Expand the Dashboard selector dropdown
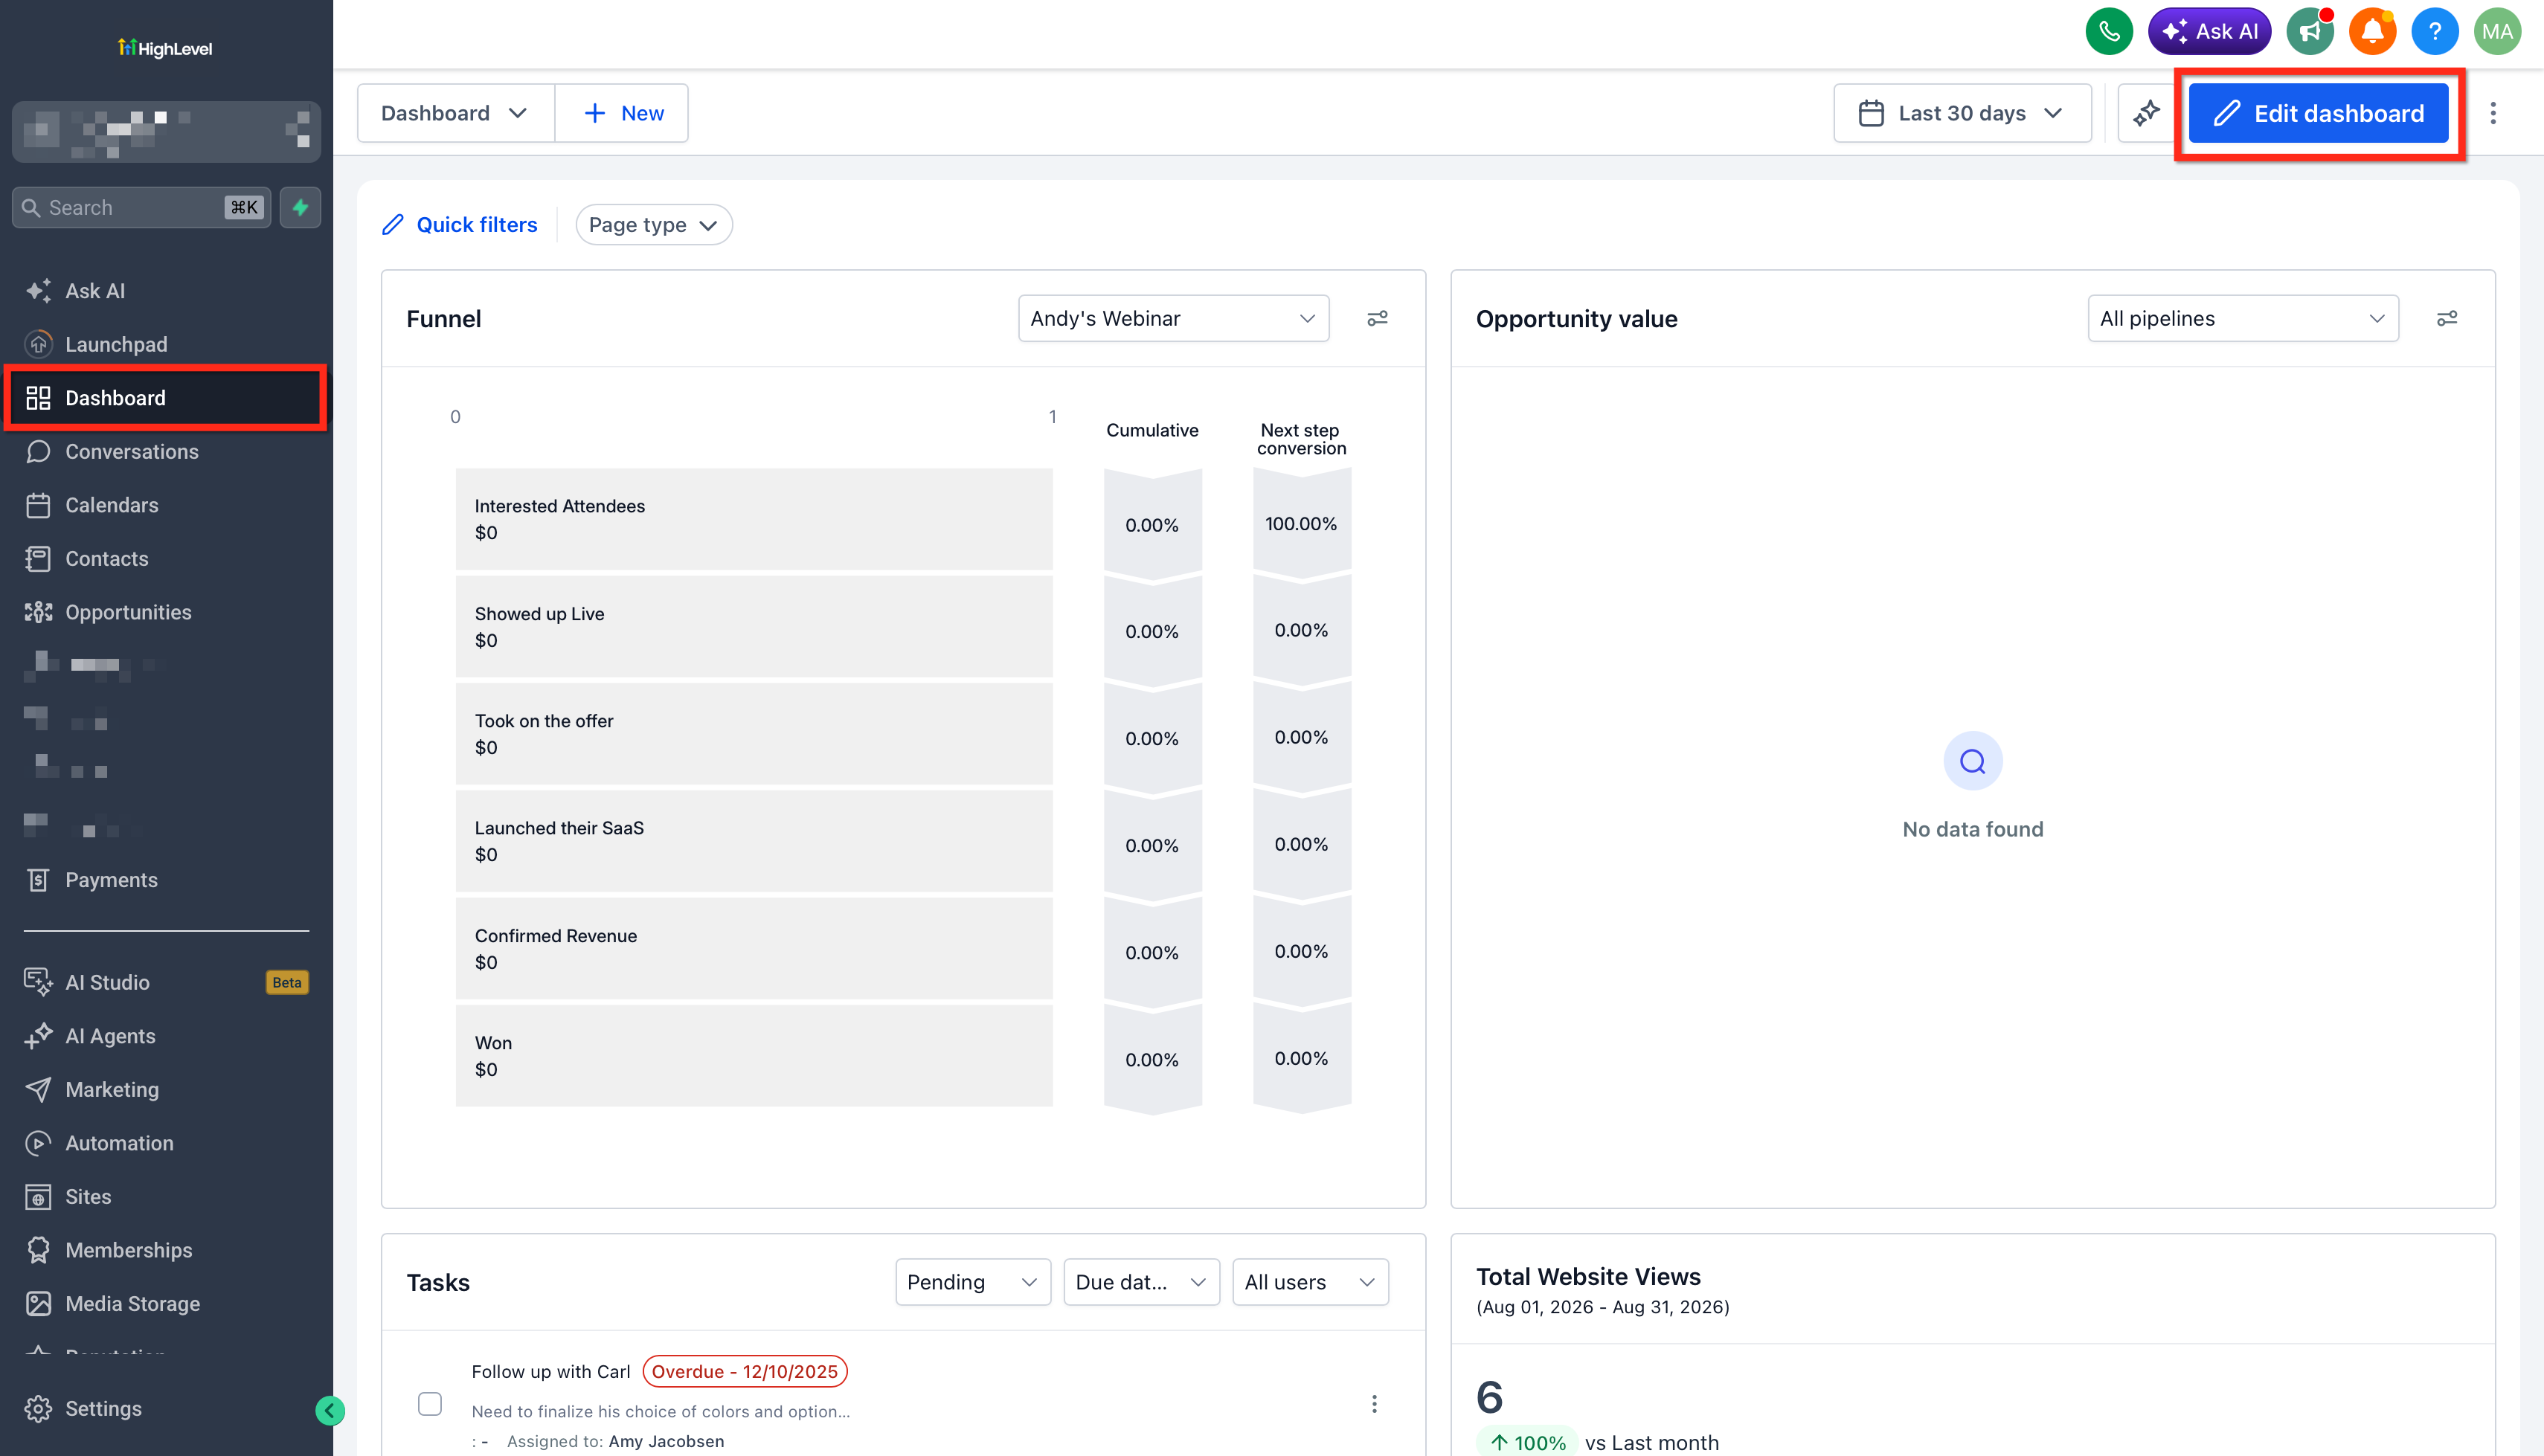 click(455, 113)
